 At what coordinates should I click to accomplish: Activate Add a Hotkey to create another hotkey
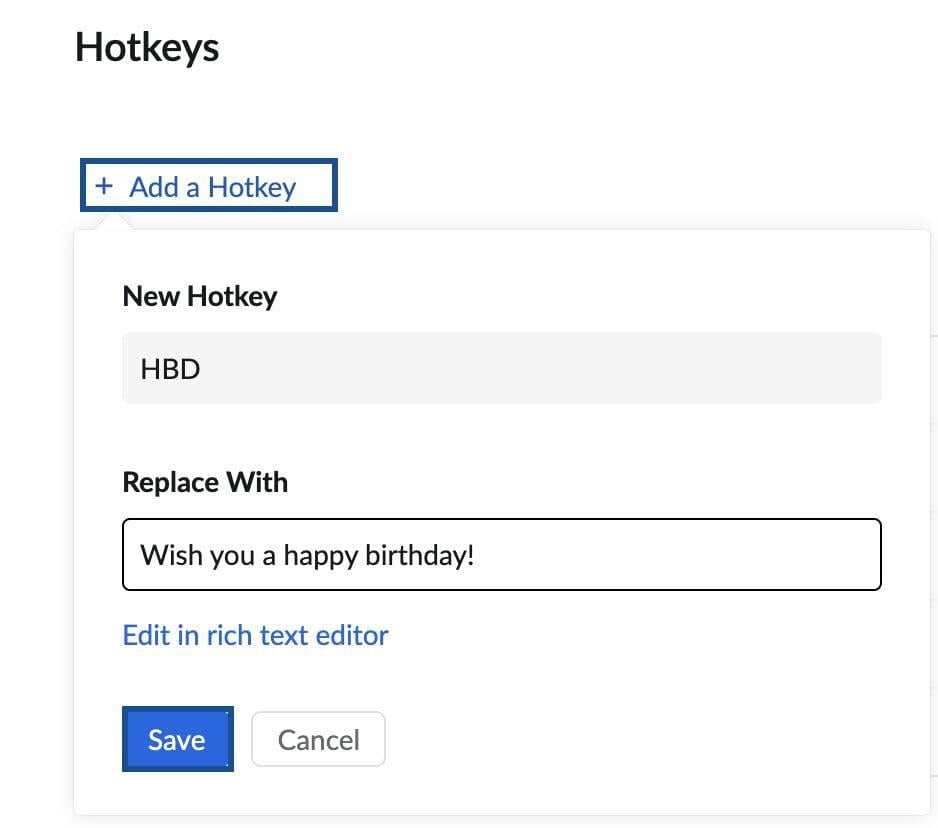[208, 187]
